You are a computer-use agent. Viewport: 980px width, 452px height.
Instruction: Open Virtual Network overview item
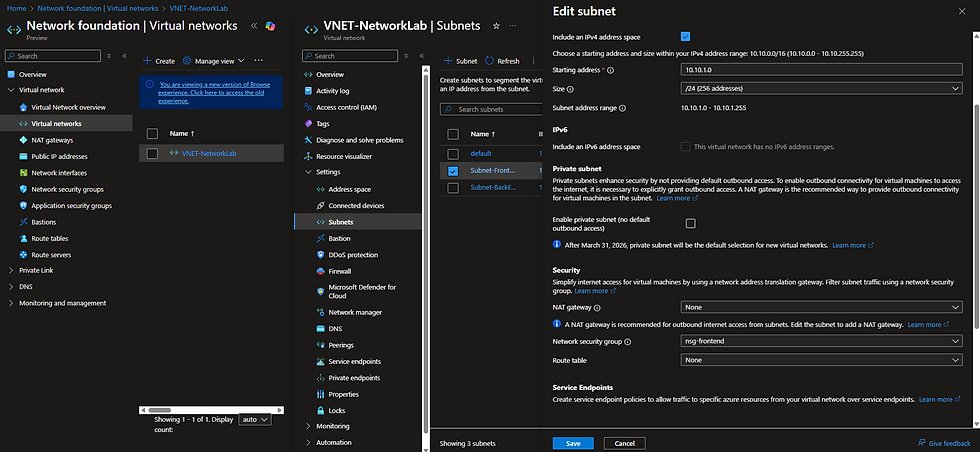pyautogui.click(x=68, y=108)
